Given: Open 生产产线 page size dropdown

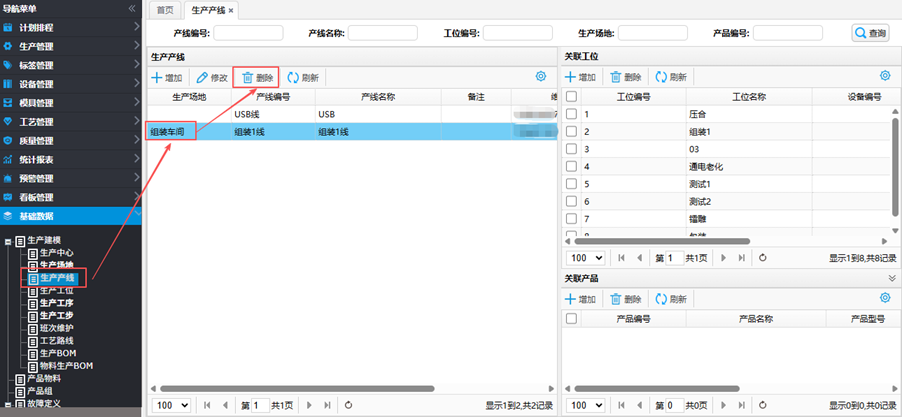Looking at the screenshot, I should click(x=171, y=405).
